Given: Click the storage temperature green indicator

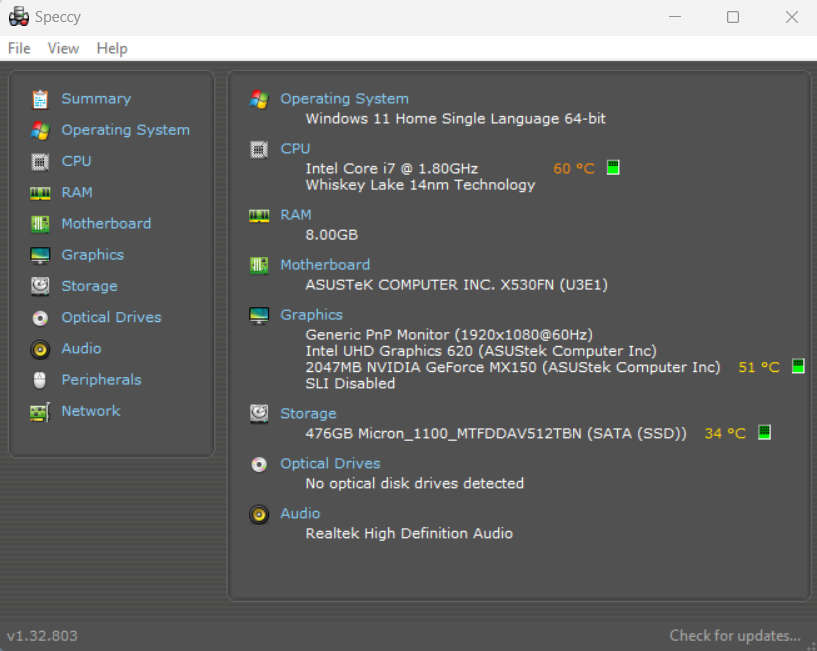Looking at the screenshot, I should [x=764, y=433].
